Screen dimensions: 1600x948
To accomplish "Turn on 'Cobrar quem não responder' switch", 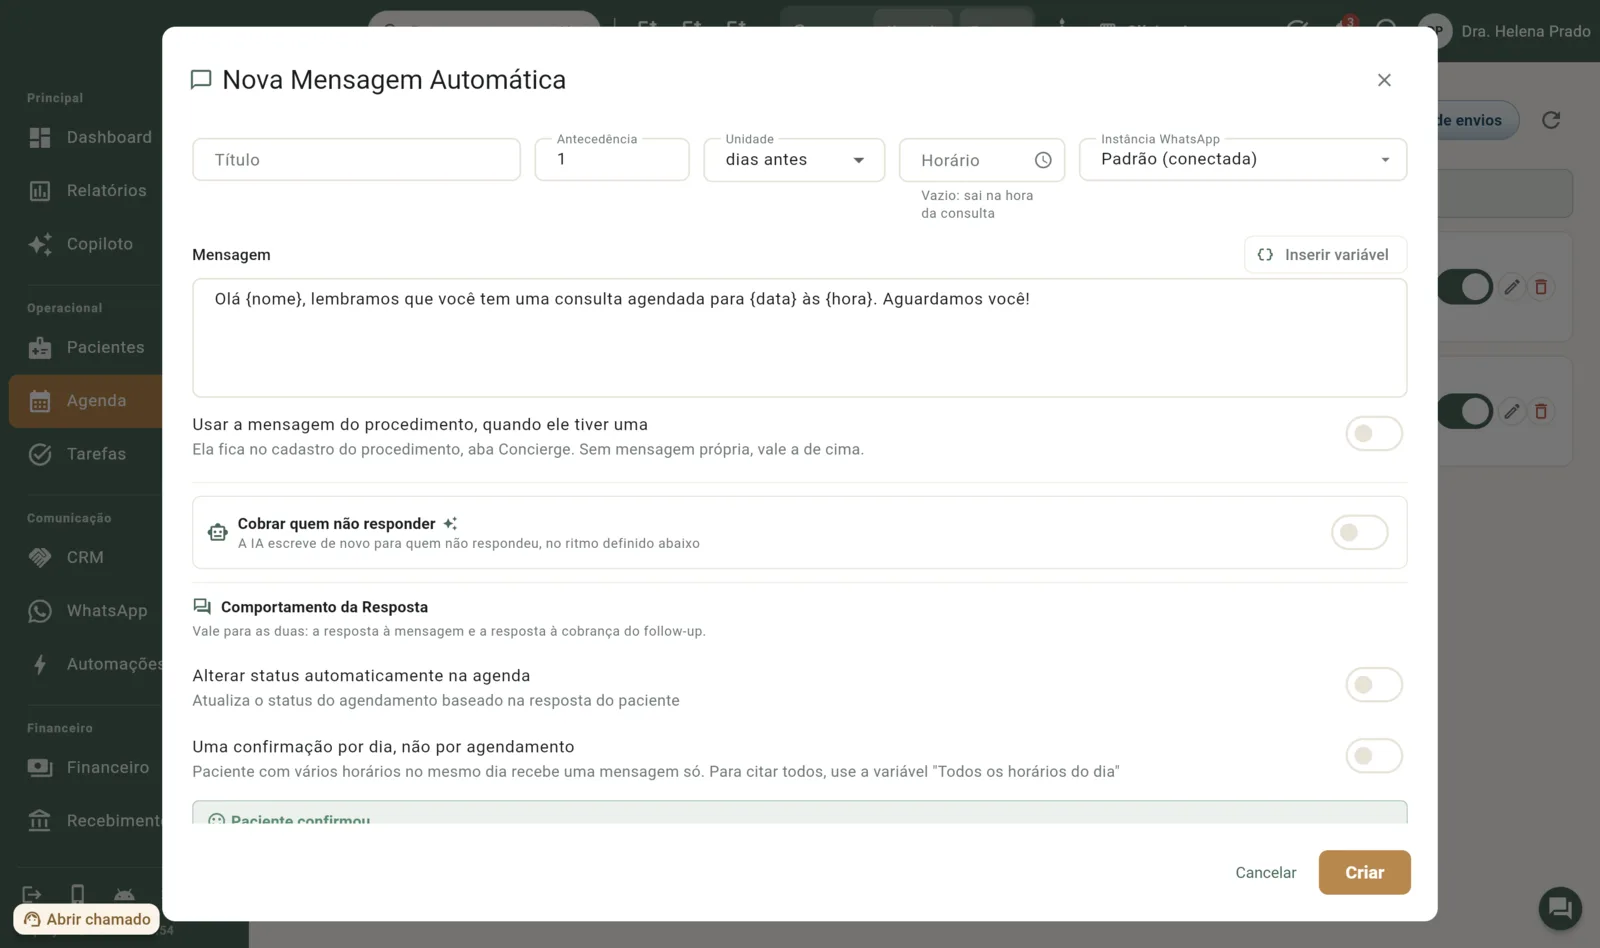I will tap(1359, 532).
